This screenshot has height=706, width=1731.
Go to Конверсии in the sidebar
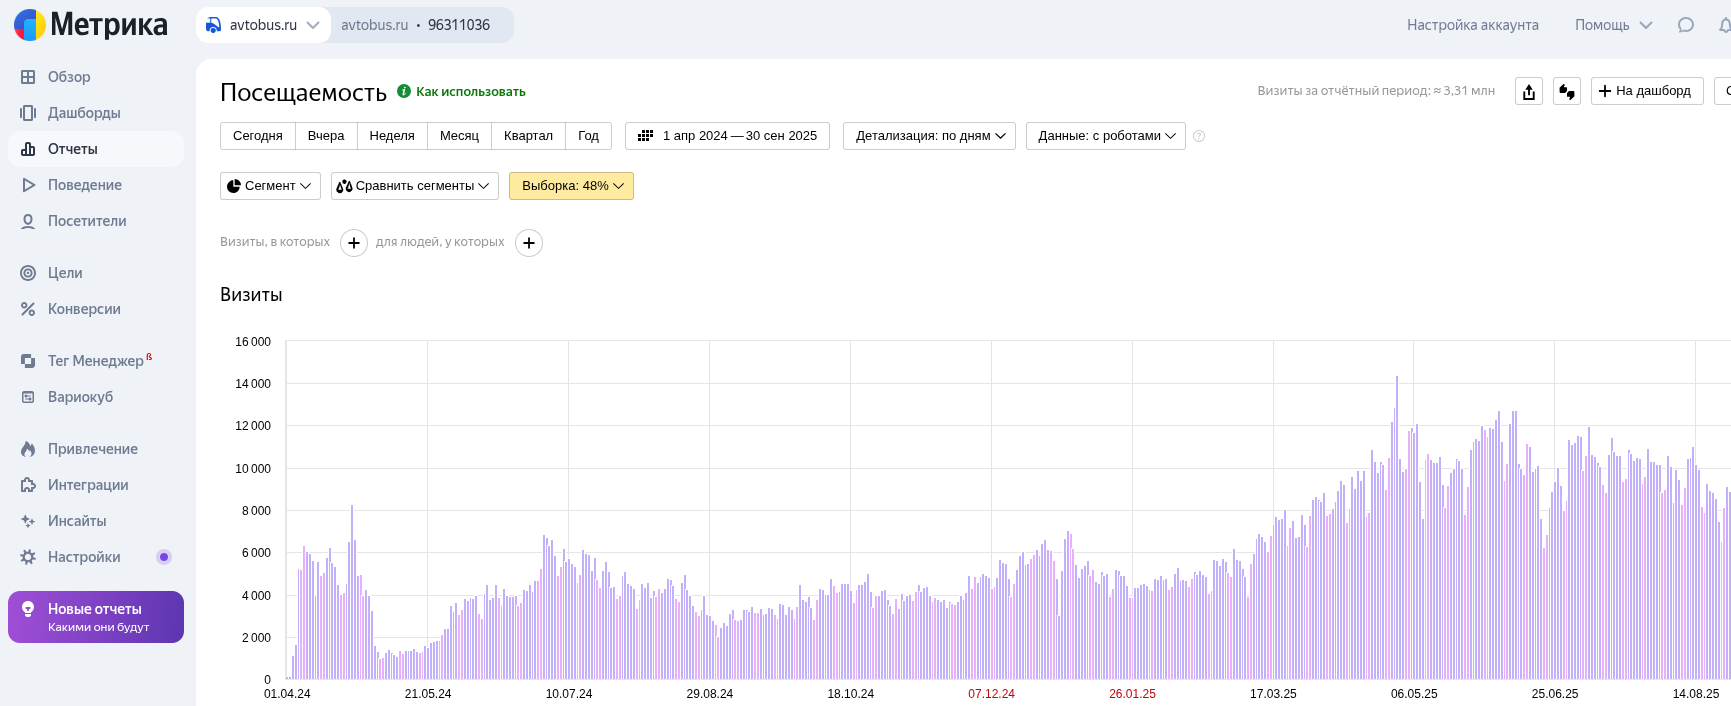84,309
